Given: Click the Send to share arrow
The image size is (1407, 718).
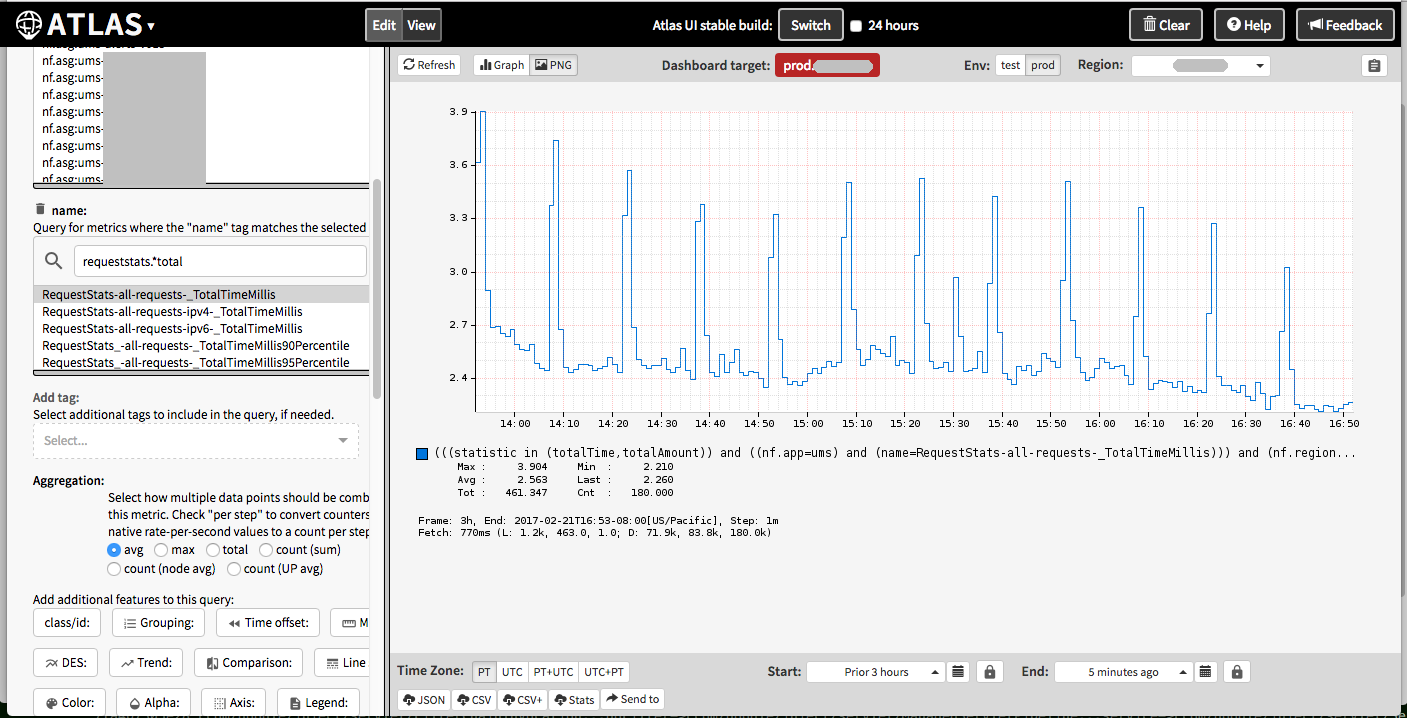Looking at the screenshot, I should click(x=631, y=699).
